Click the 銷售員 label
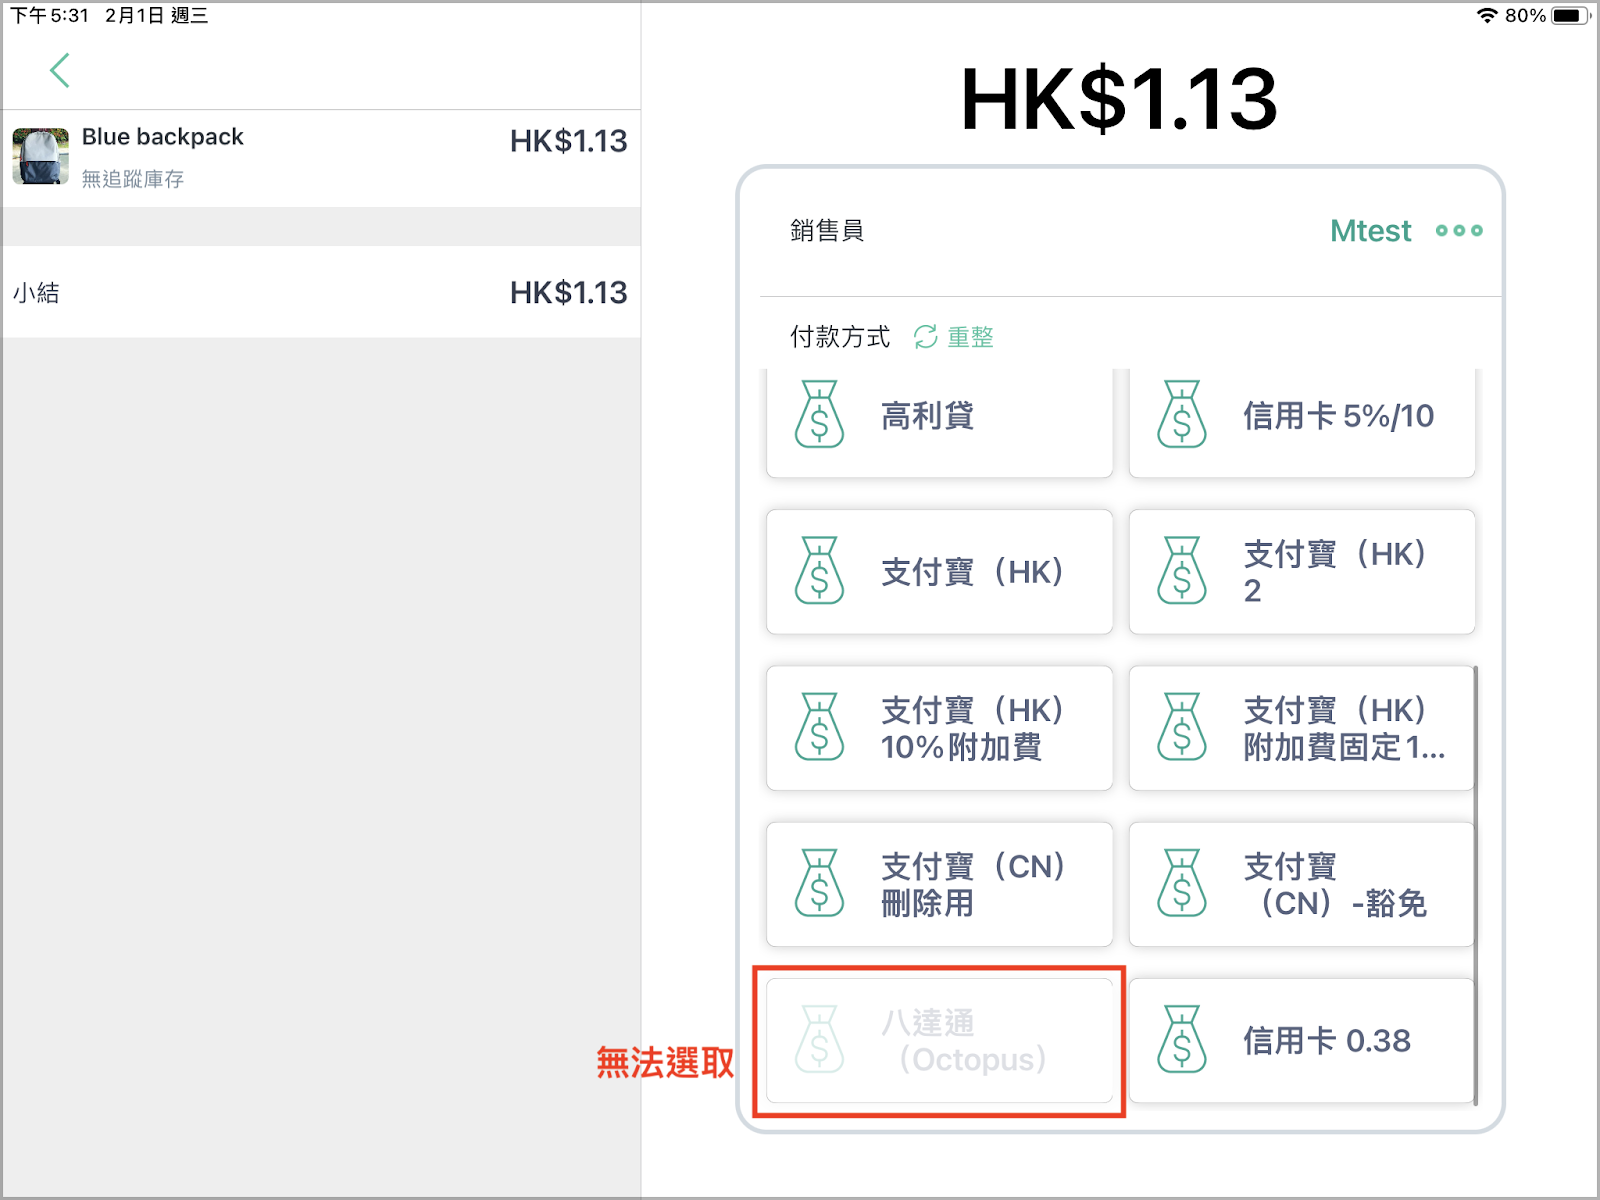The height and width of the screenshot is (1200, 1600). (827, 231)
